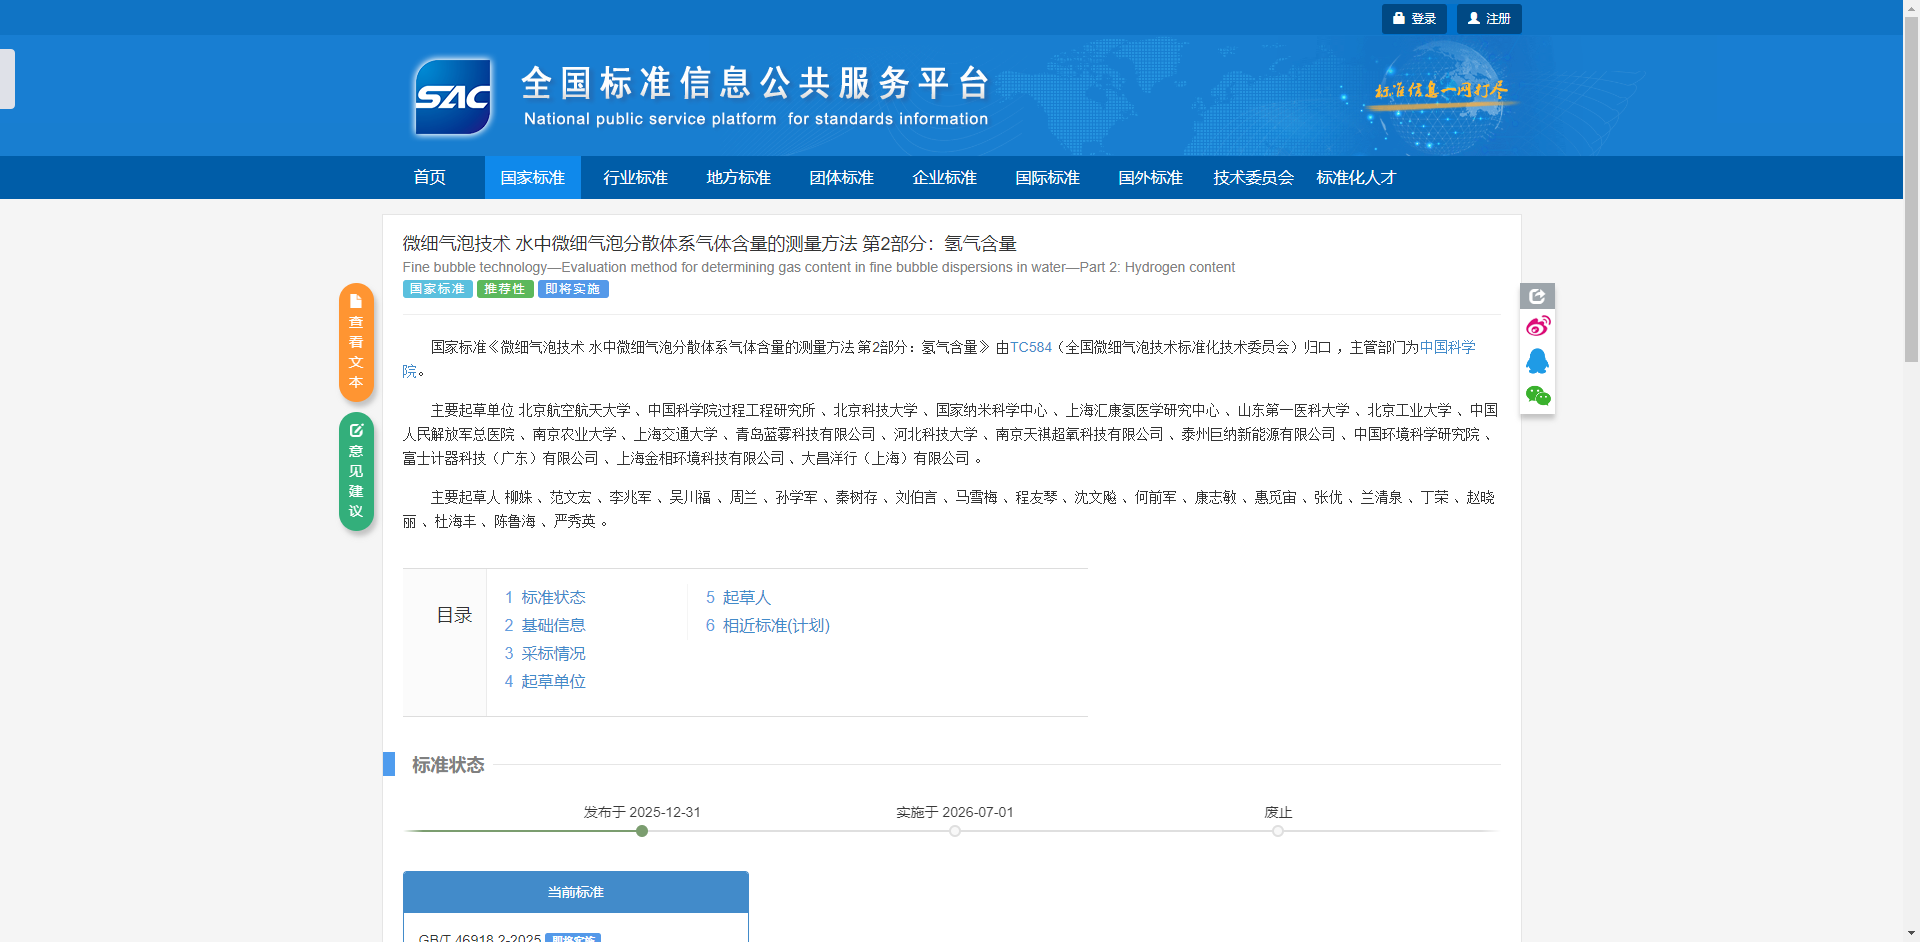
Task: Click the 废止 timeline marker
Action: pyautogui.click(x=1278, y=831)
